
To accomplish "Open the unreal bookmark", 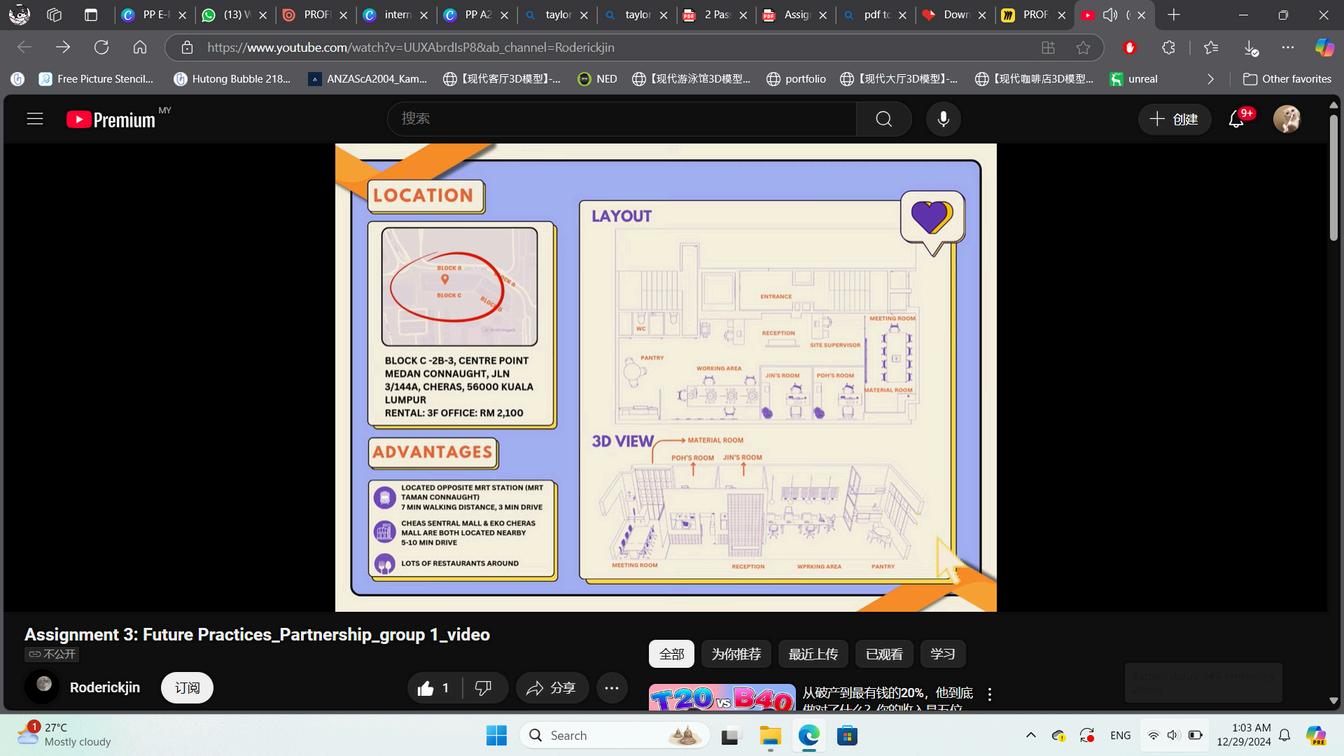I will (1134, 79).
